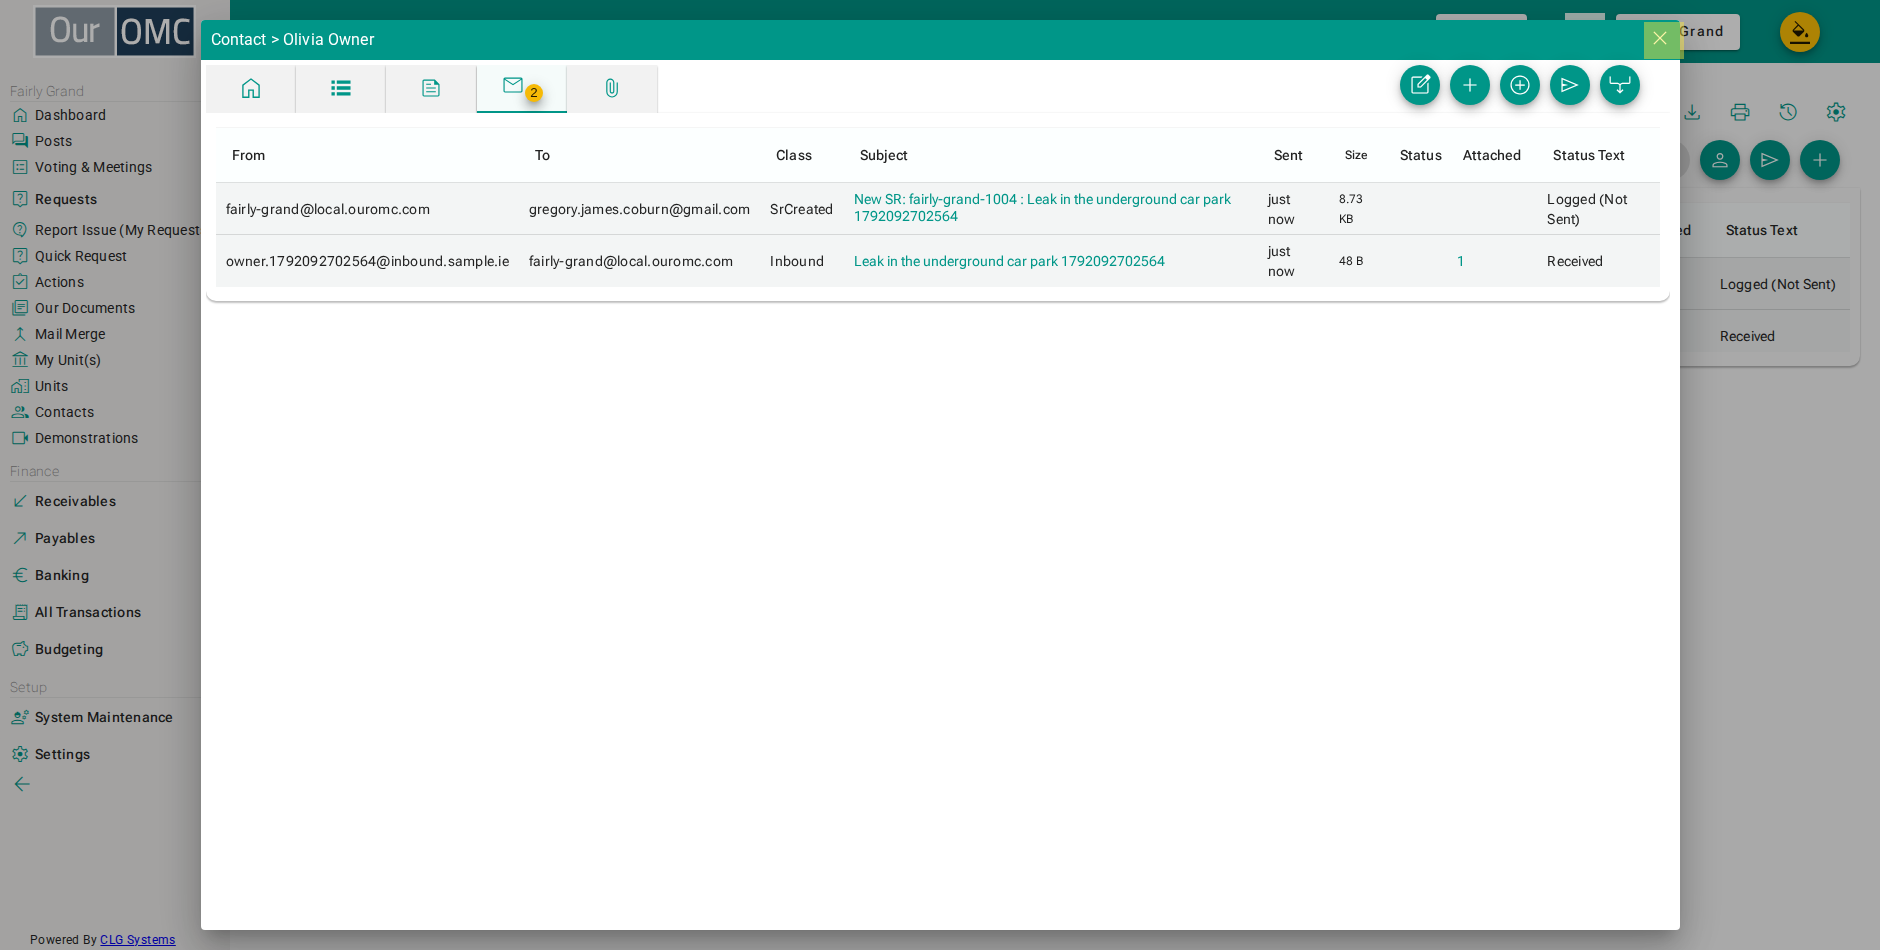Select the emails tab with badge 2

point(521,88)
